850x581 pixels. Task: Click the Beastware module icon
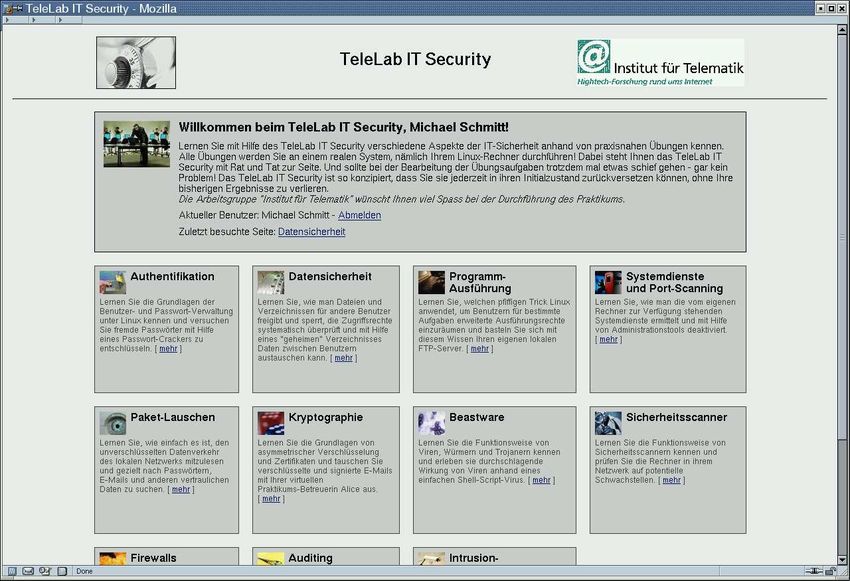point(432,423)
